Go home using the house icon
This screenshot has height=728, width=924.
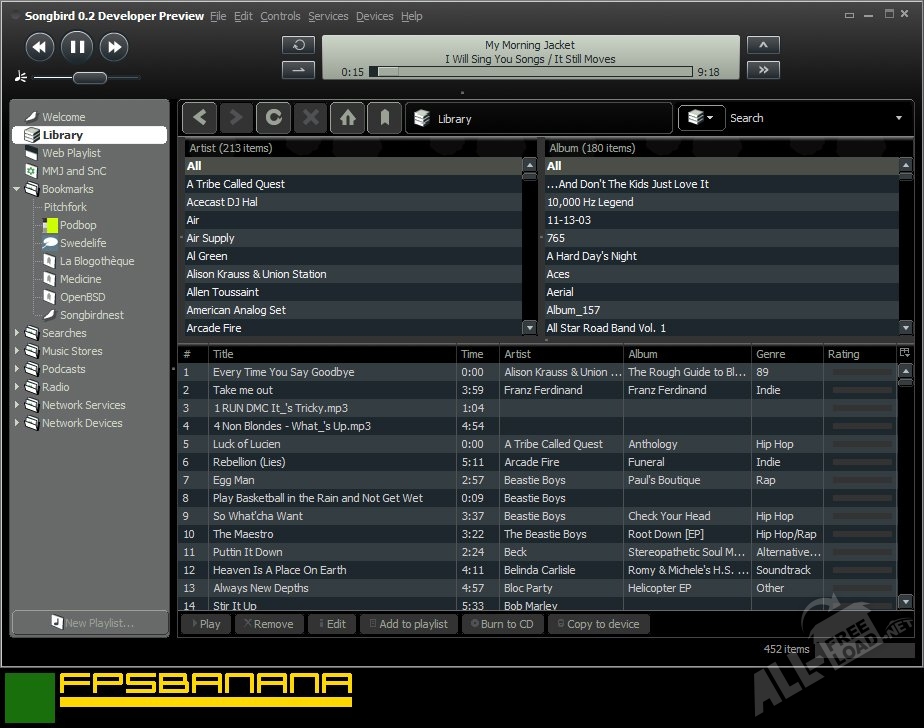[x=347, y=118]
